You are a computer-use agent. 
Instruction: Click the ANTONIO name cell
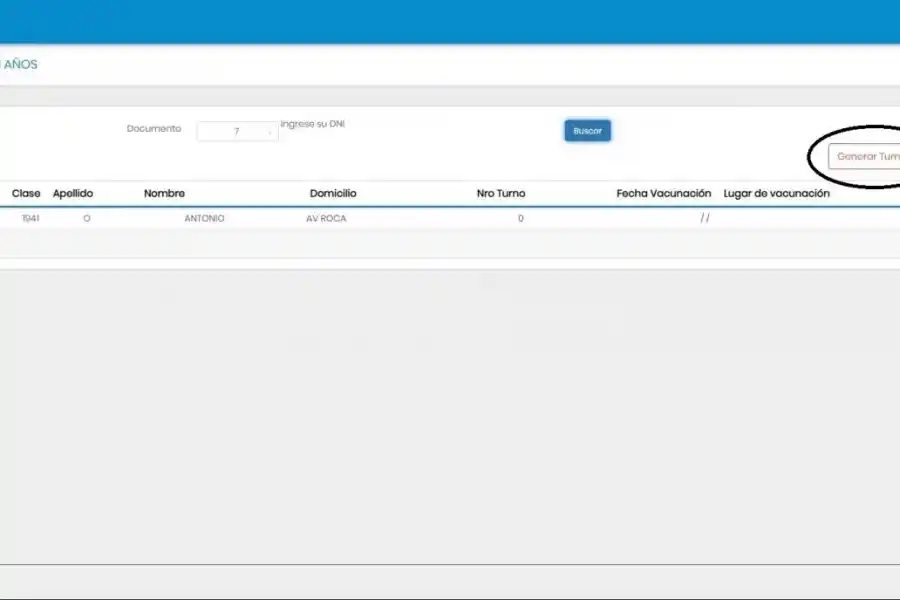(204, 218)
